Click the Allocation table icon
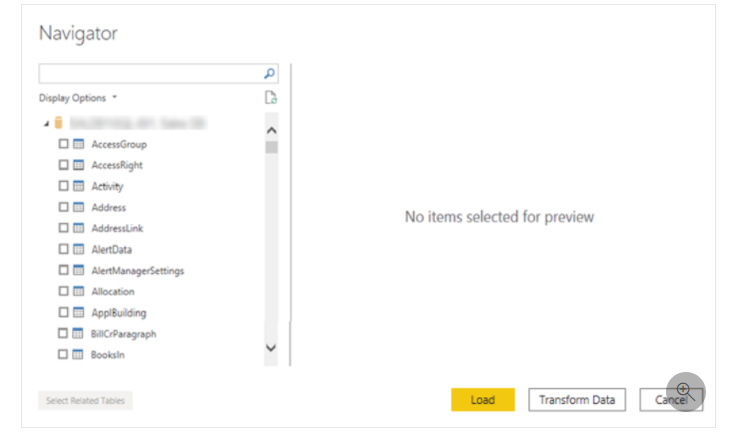739x436 pixels. 79,291
